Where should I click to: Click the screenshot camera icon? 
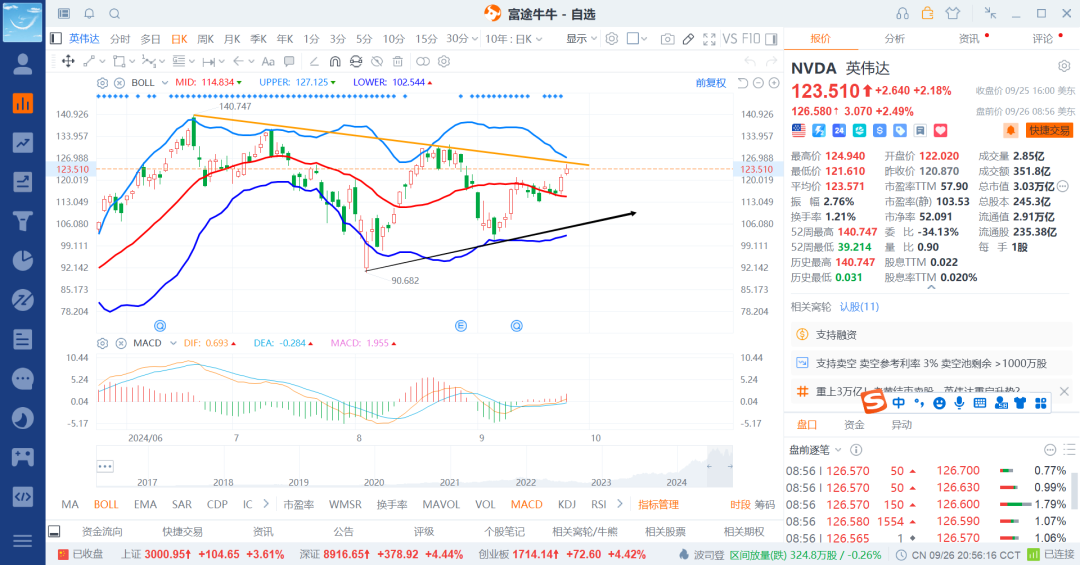667,39
